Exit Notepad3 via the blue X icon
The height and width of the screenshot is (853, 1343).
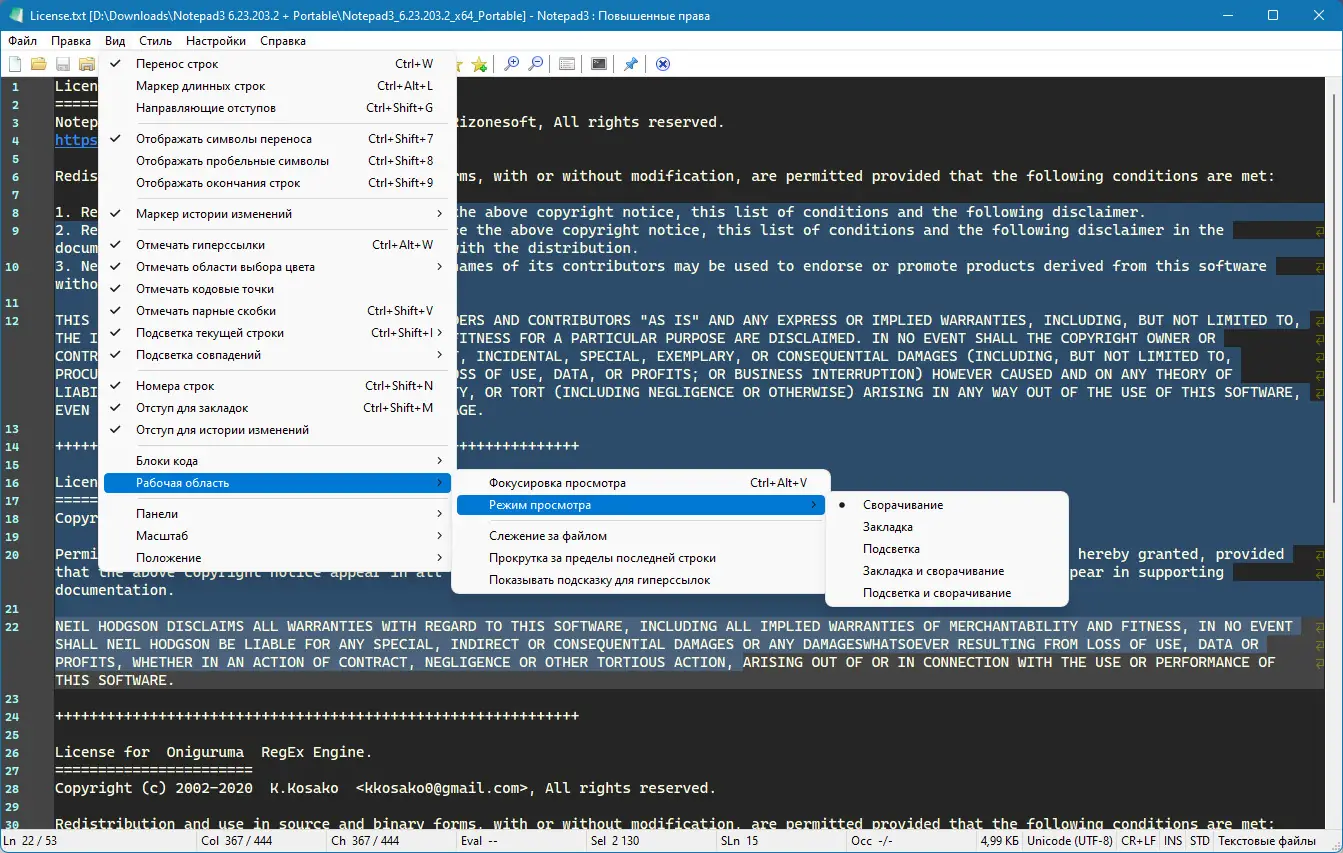(x=662, y=63)
